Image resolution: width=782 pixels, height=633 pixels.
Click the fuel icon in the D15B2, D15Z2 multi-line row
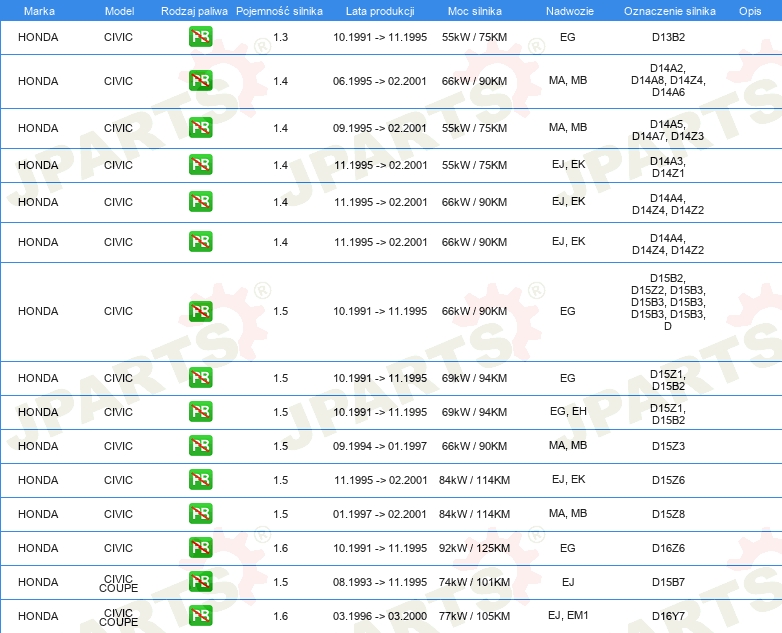pos(200,311)
